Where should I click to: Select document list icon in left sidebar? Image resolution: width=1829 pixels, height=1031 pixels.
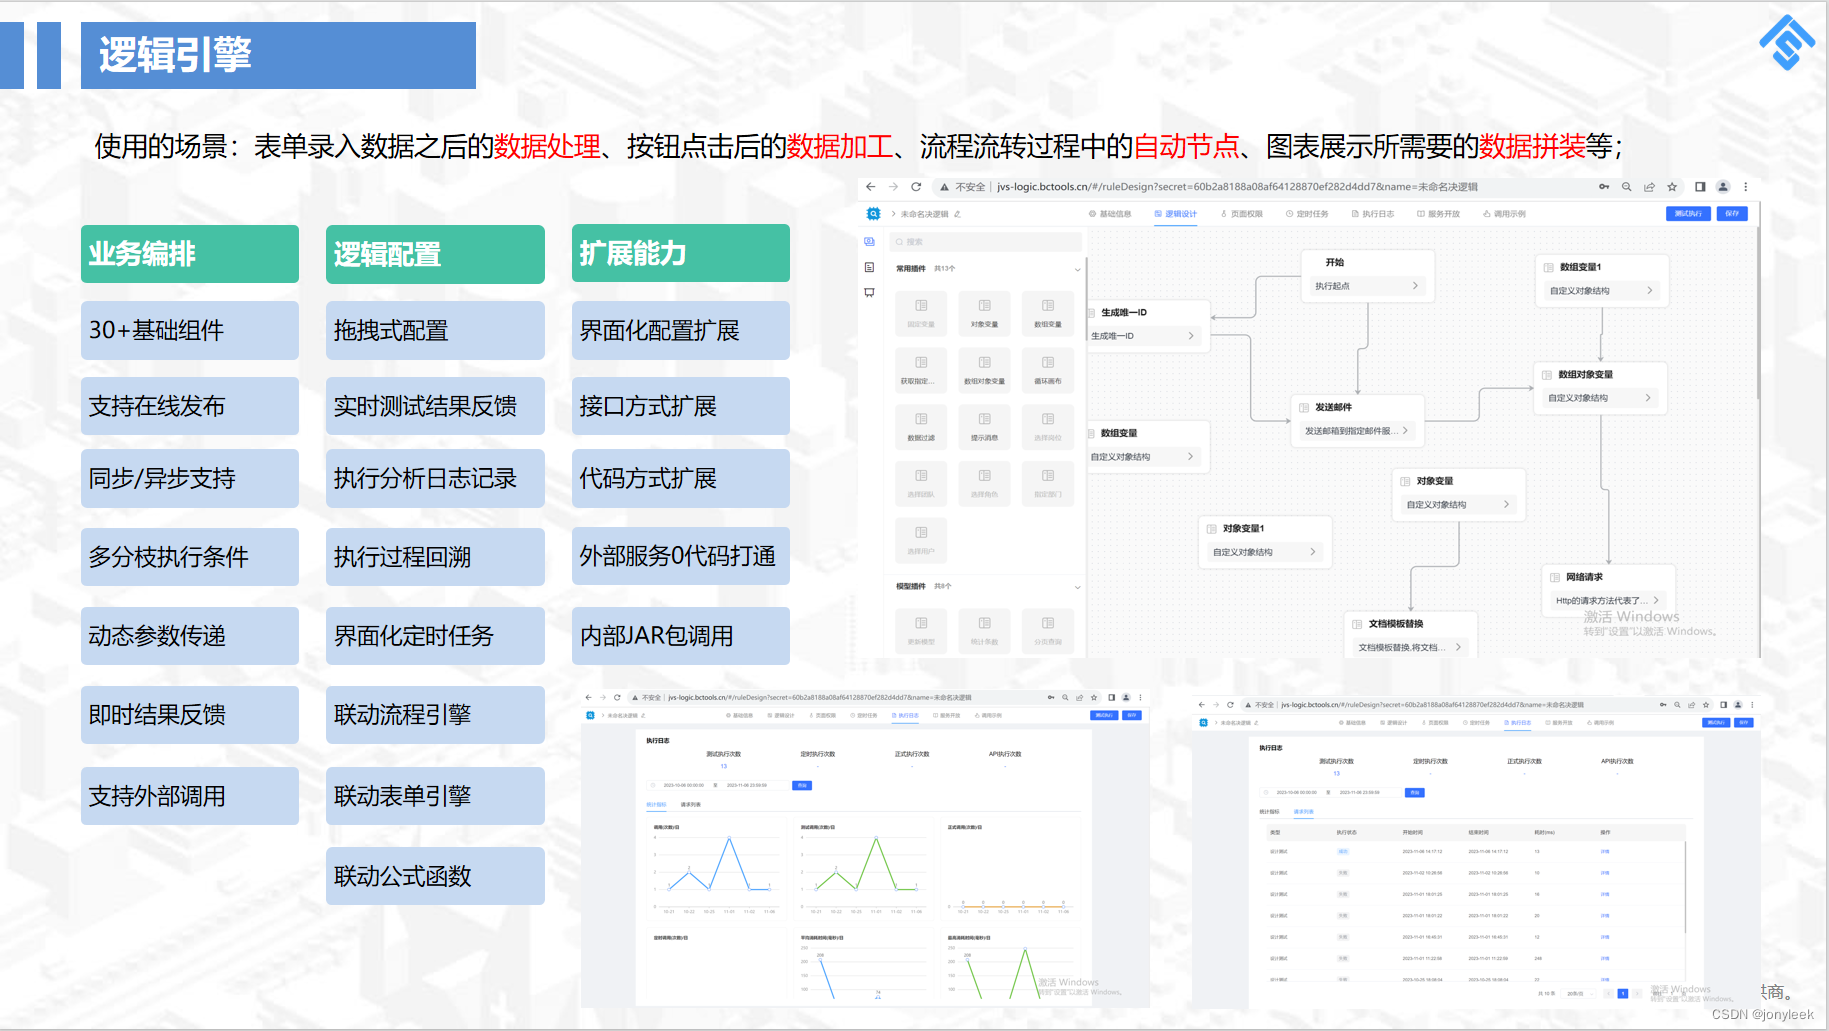869,267
